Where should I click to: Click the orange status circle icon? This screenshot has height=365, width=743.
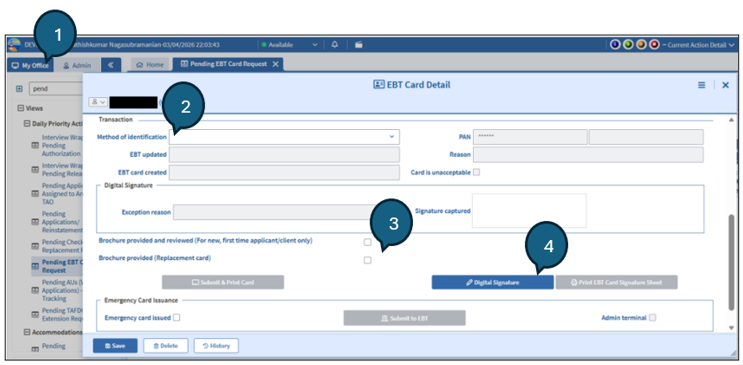point(641,45)
